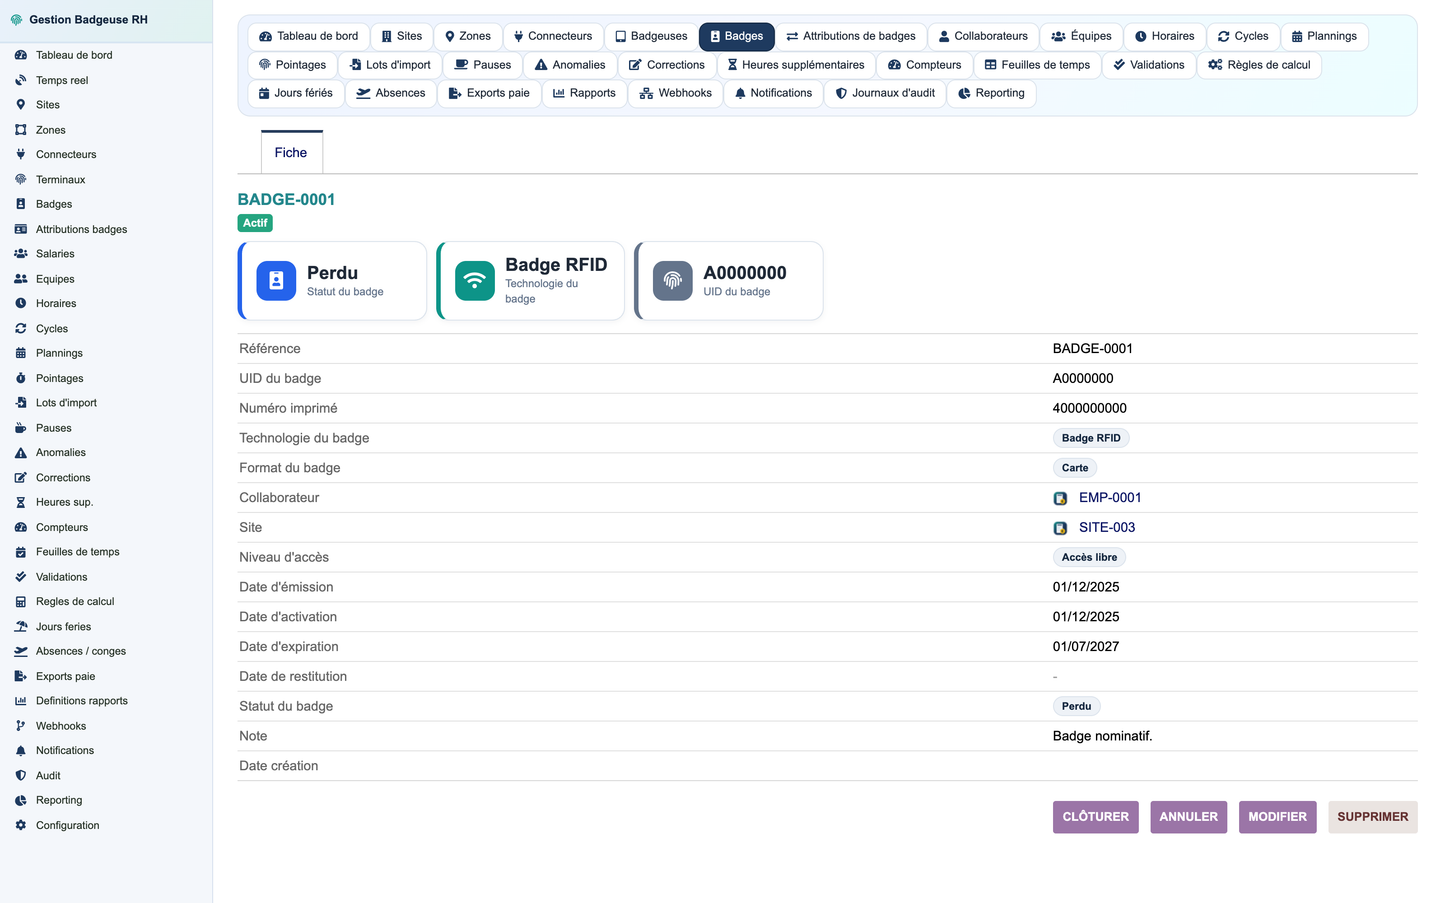Click Horaires clock icon in sidebar
The image size is (1445, 903).
(20, 303)
